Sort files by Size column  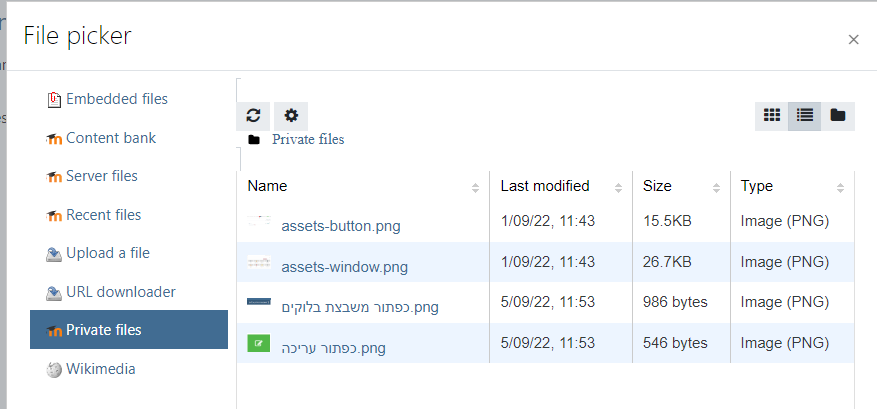(657, 186)
